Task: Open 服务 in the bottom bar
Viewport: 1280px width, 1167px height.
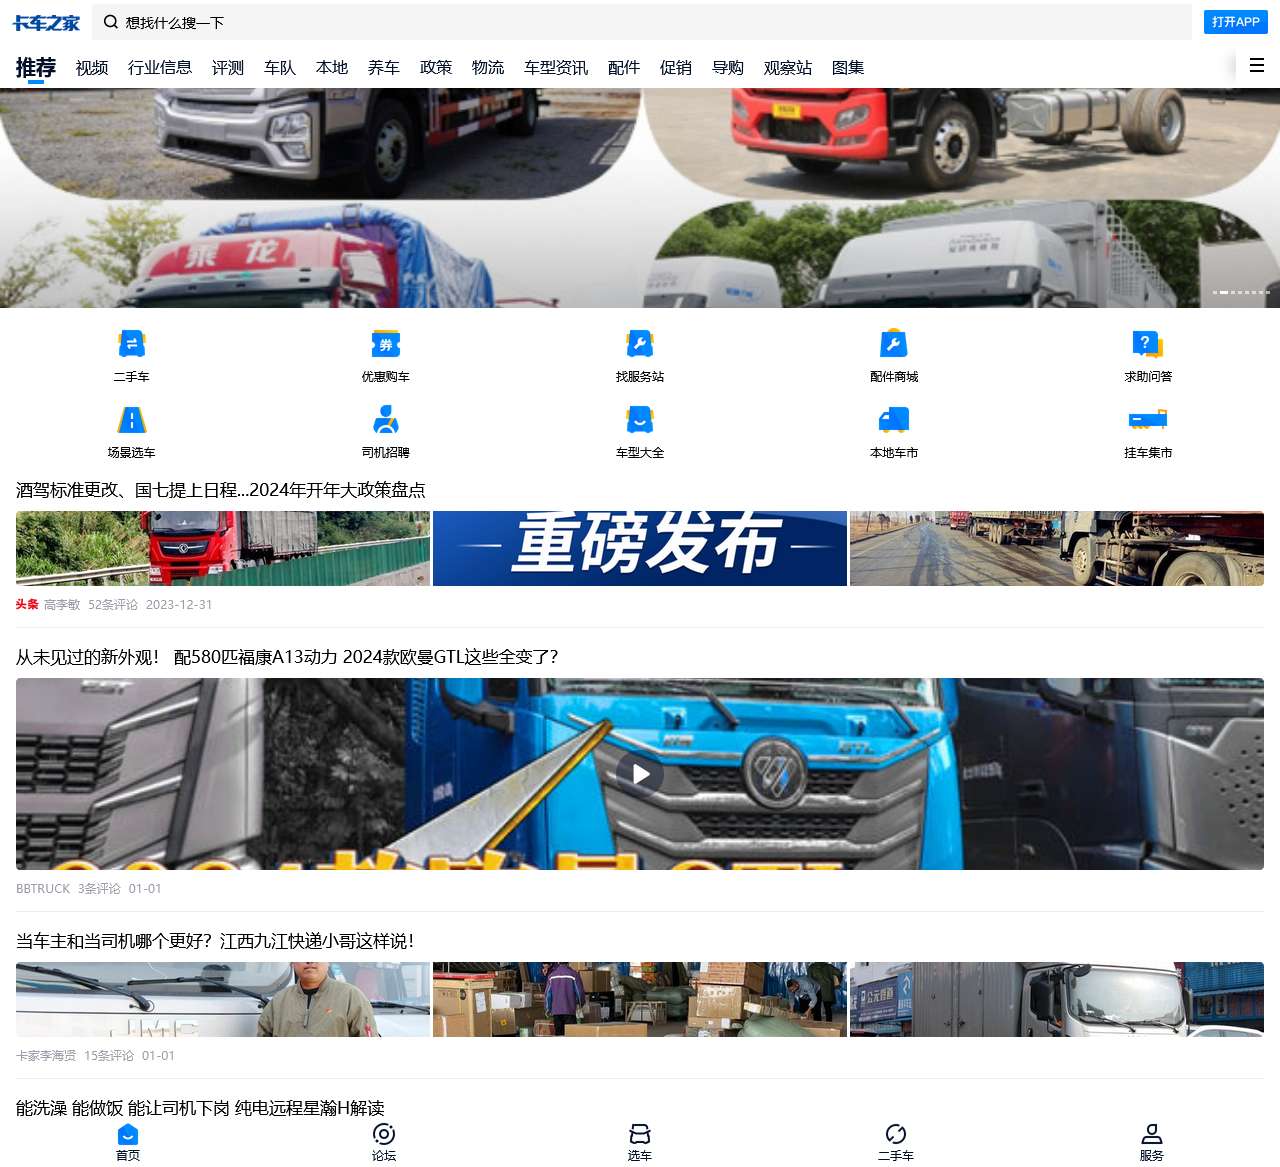Action: click(x=1152, y=1142)
